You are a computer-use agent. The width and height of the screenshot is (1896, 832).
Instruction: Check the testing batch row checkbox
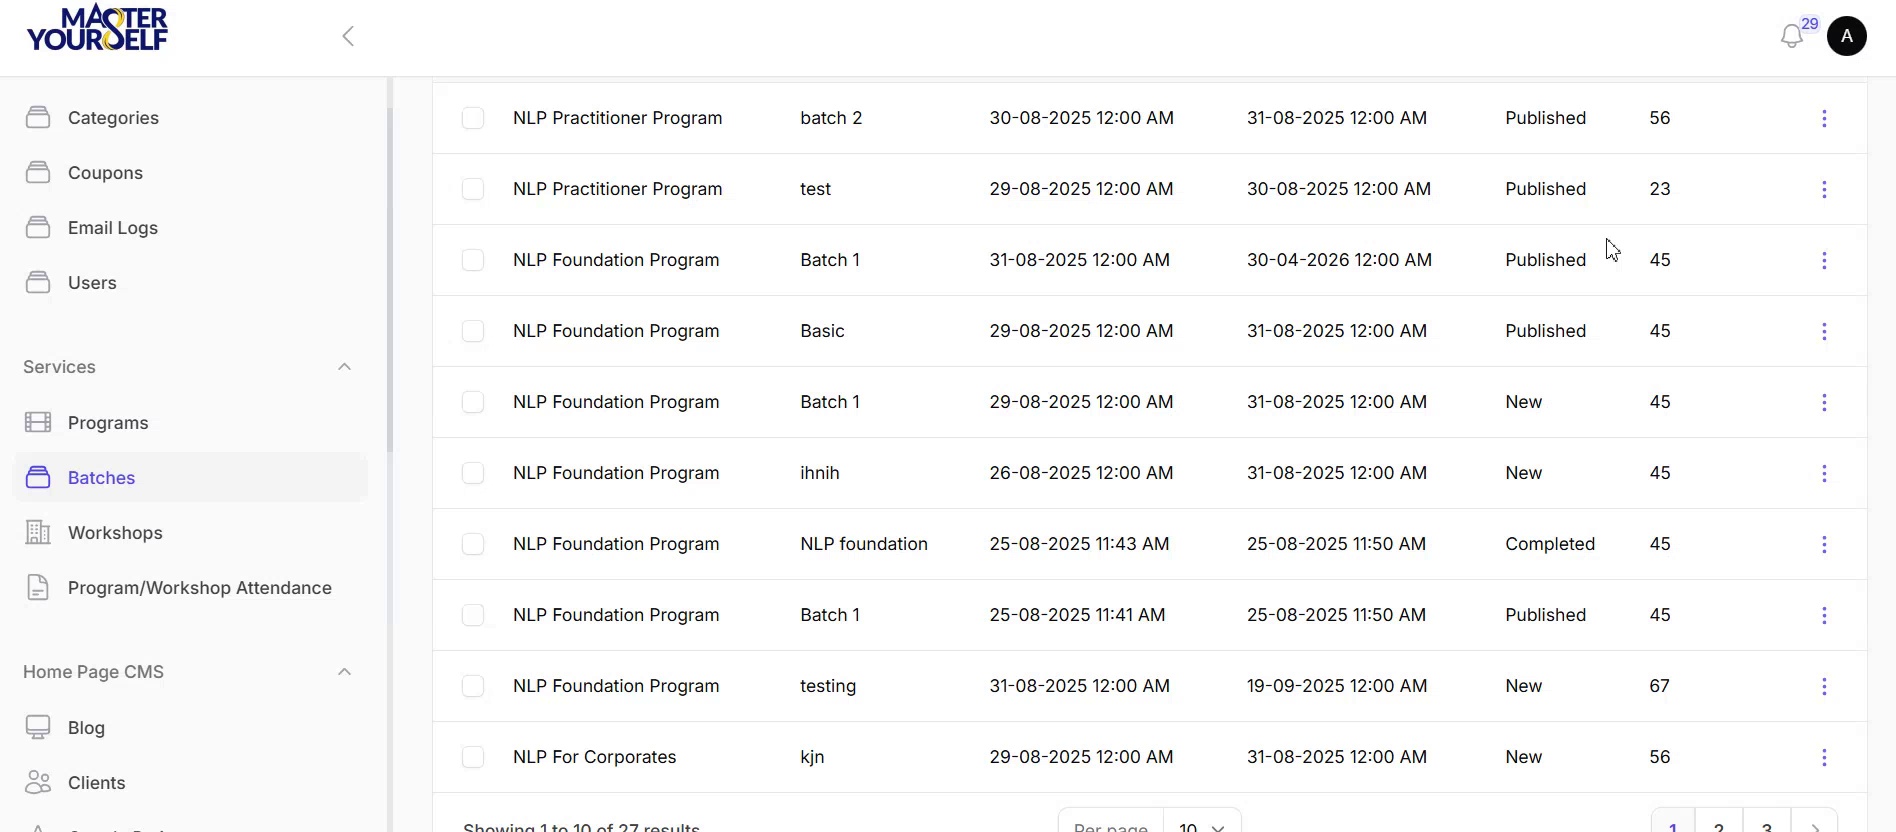point(473,686)
